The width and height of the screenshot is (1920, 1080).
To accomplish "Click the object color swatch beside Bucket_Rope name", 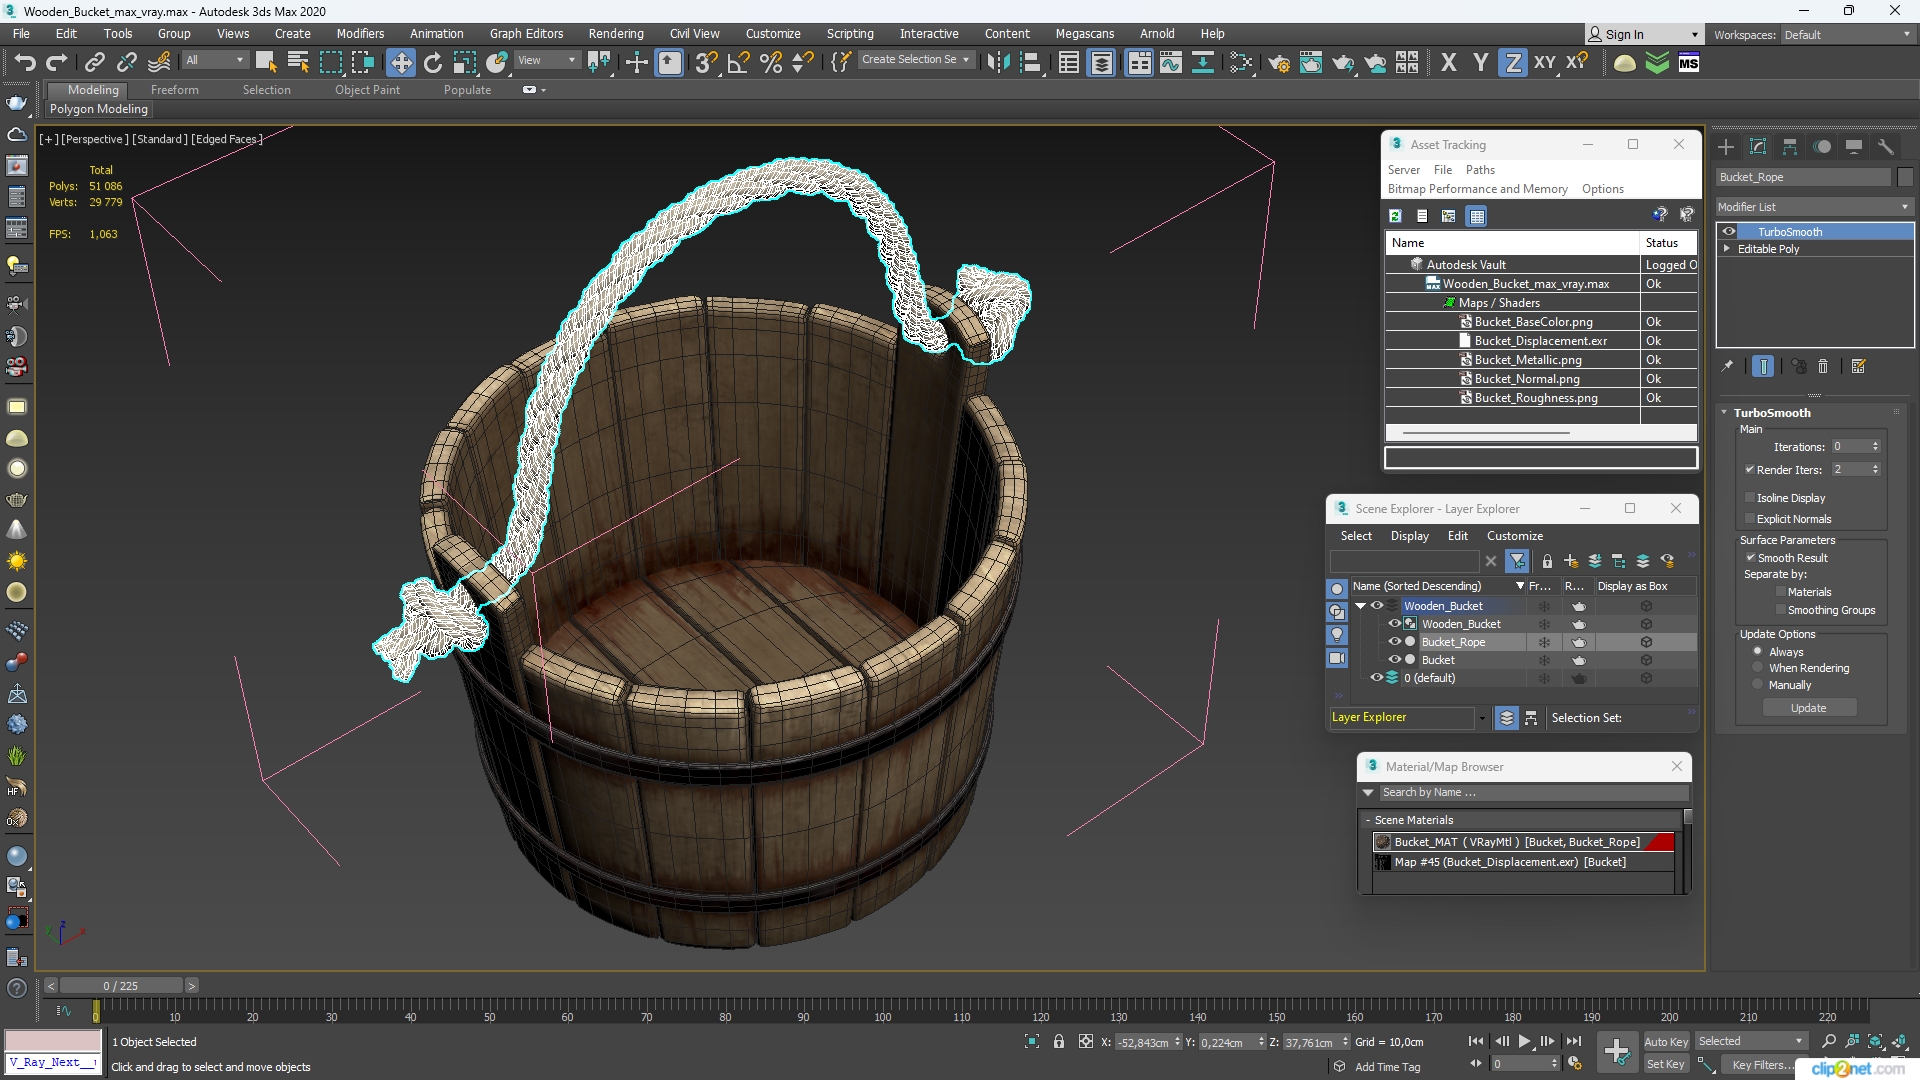I will [1905, 177].
